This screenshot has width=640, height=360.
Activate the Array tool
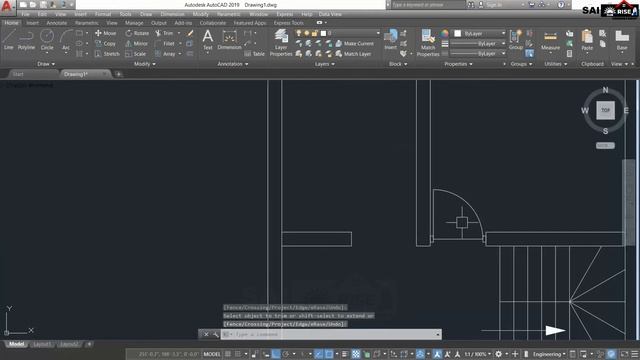coord(165,53)
